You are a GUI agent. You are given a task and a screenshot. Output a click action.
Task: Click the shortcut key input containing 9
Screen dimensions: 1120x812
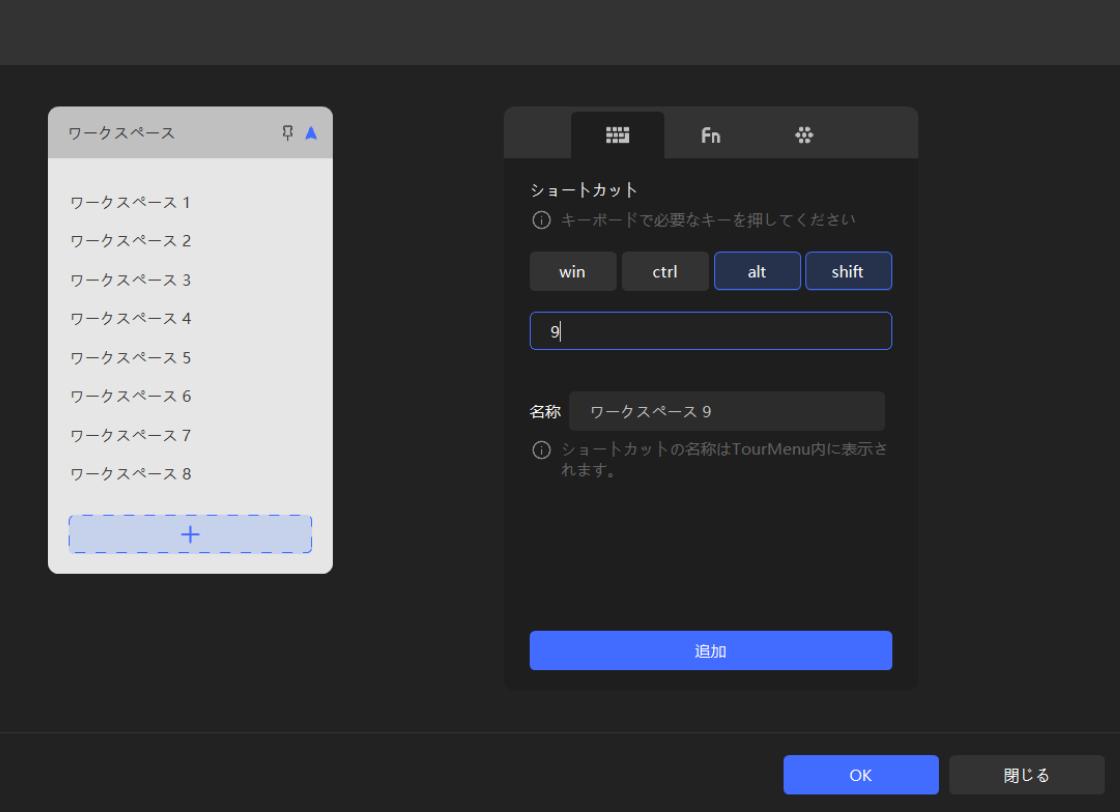710,331
